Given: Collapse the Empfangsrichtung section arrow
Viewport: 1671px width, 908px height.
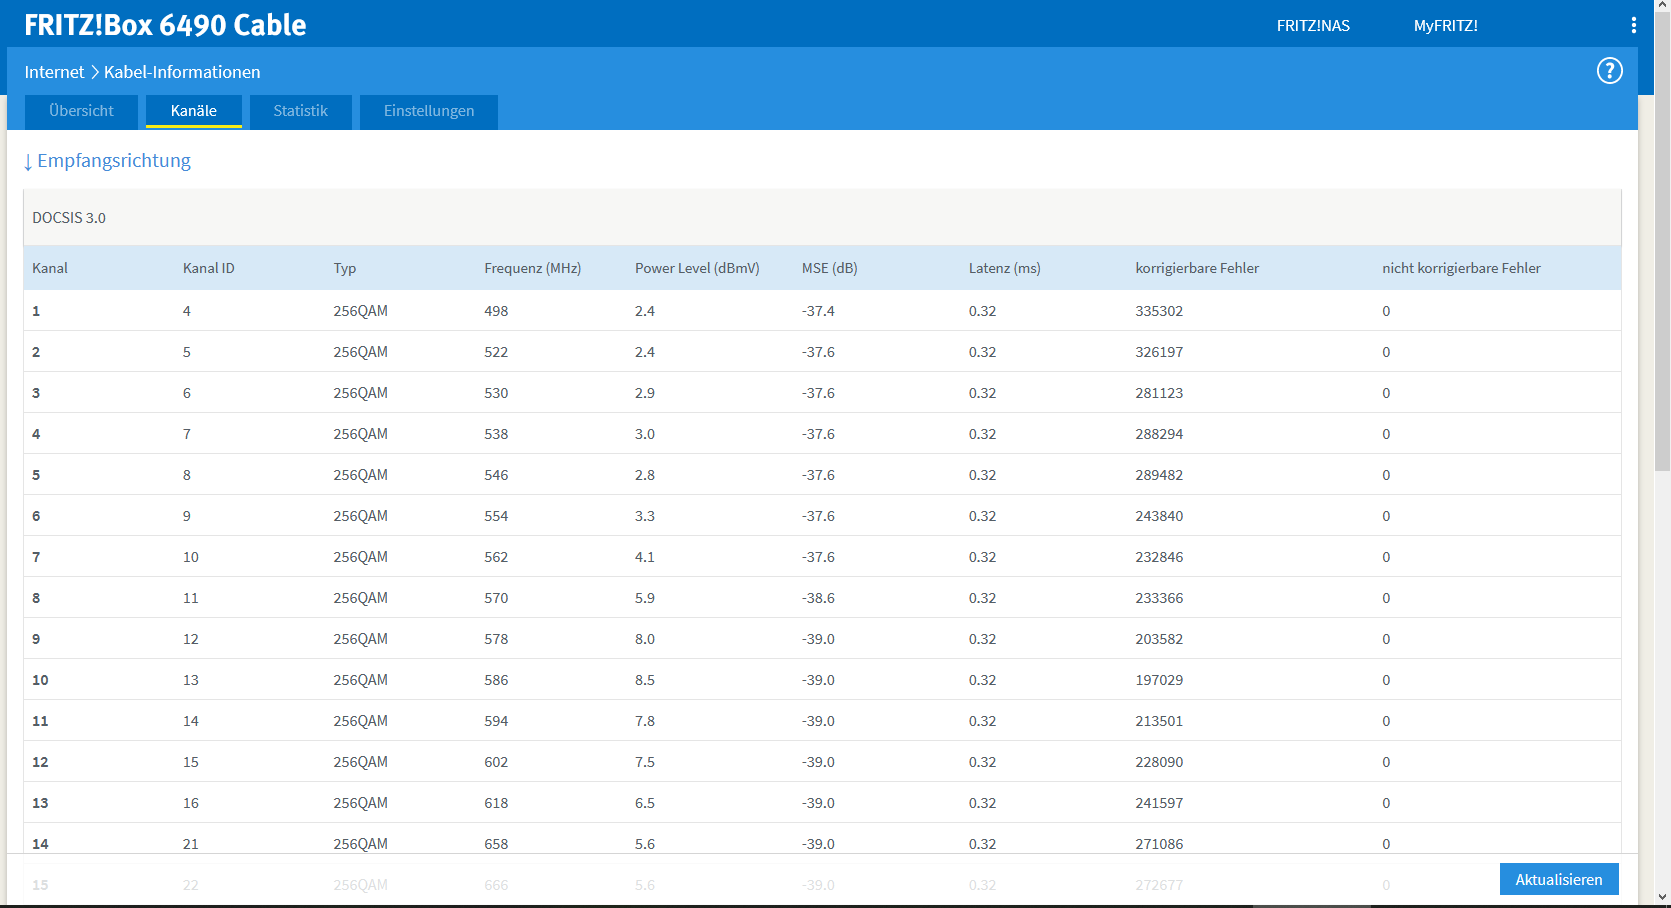Looking at the screenshot, I should tap(28, 161).
